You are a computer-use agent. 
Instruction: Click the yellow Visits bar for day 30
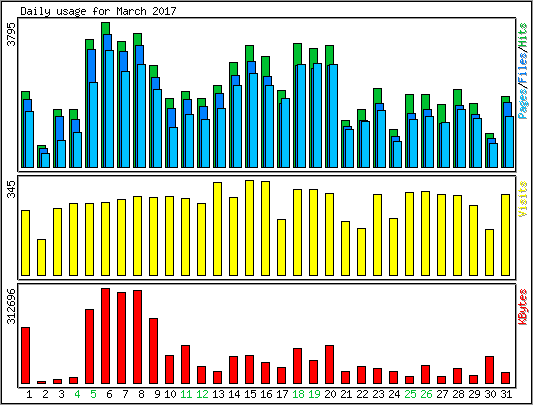point(489,252)
